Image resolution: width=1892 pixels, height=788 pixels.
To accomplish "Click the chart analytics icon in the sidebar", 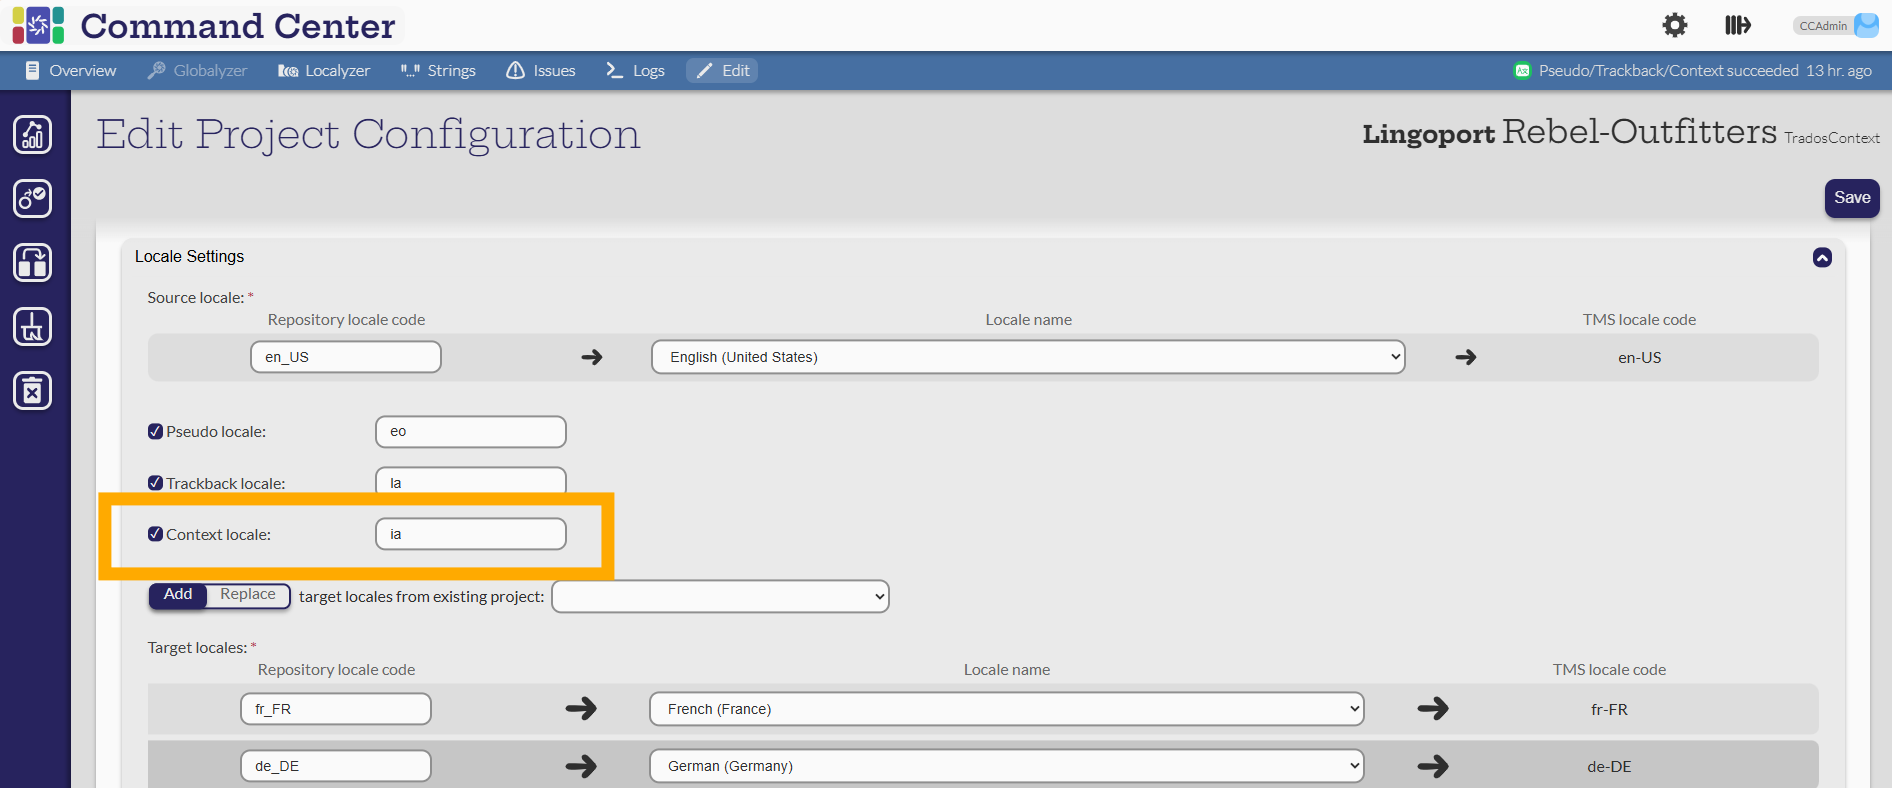I will pos(33,135).
